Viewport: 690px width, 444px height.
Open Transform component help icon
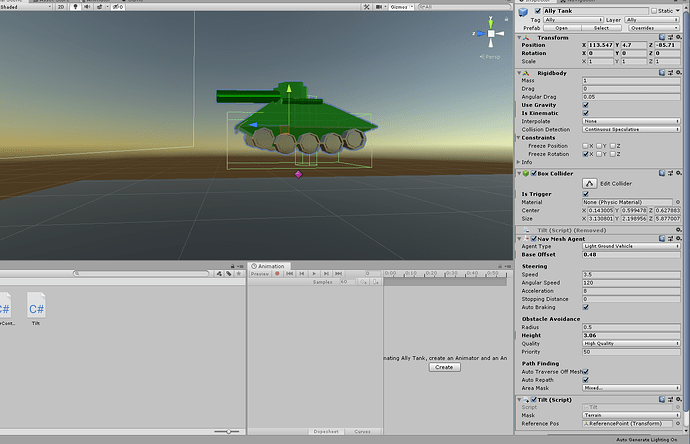click(662, 38)
